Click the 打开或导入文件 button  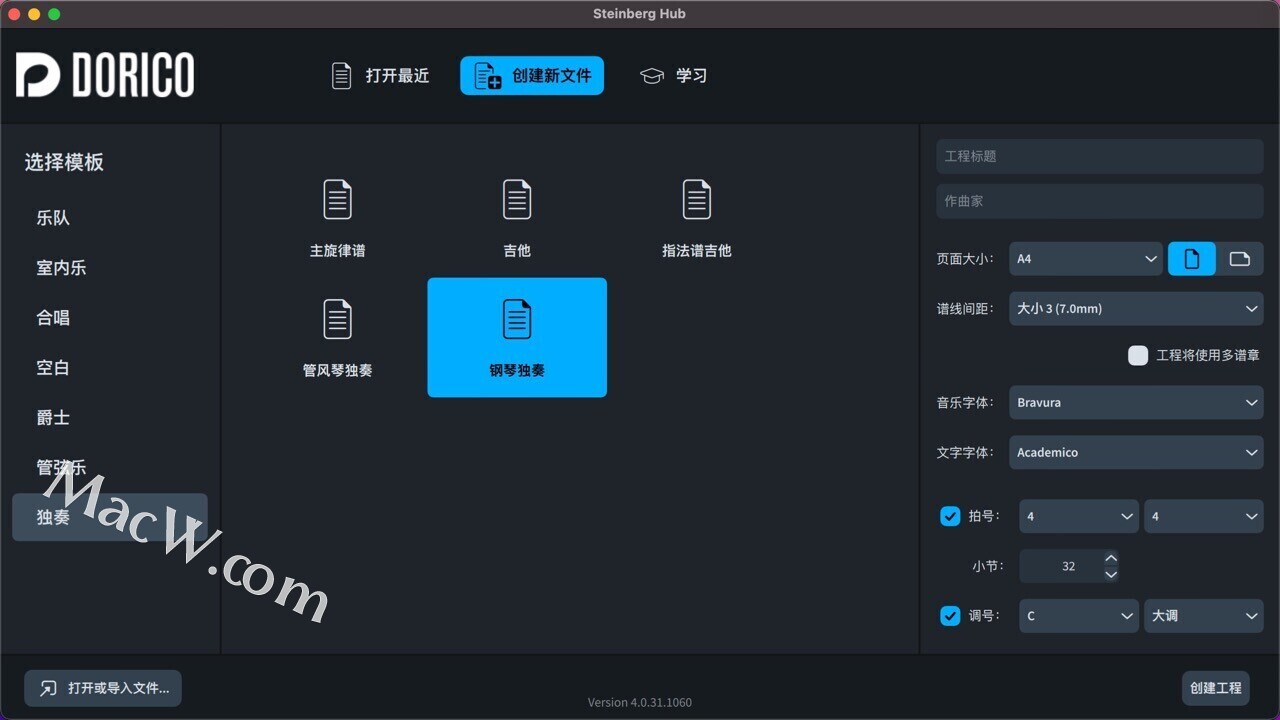103,688
